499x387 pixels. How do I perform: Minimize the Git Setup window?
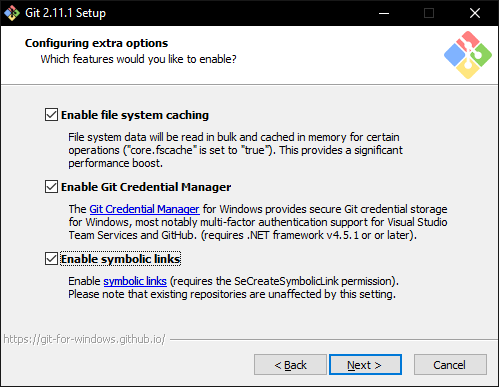[x=384, y=13]
